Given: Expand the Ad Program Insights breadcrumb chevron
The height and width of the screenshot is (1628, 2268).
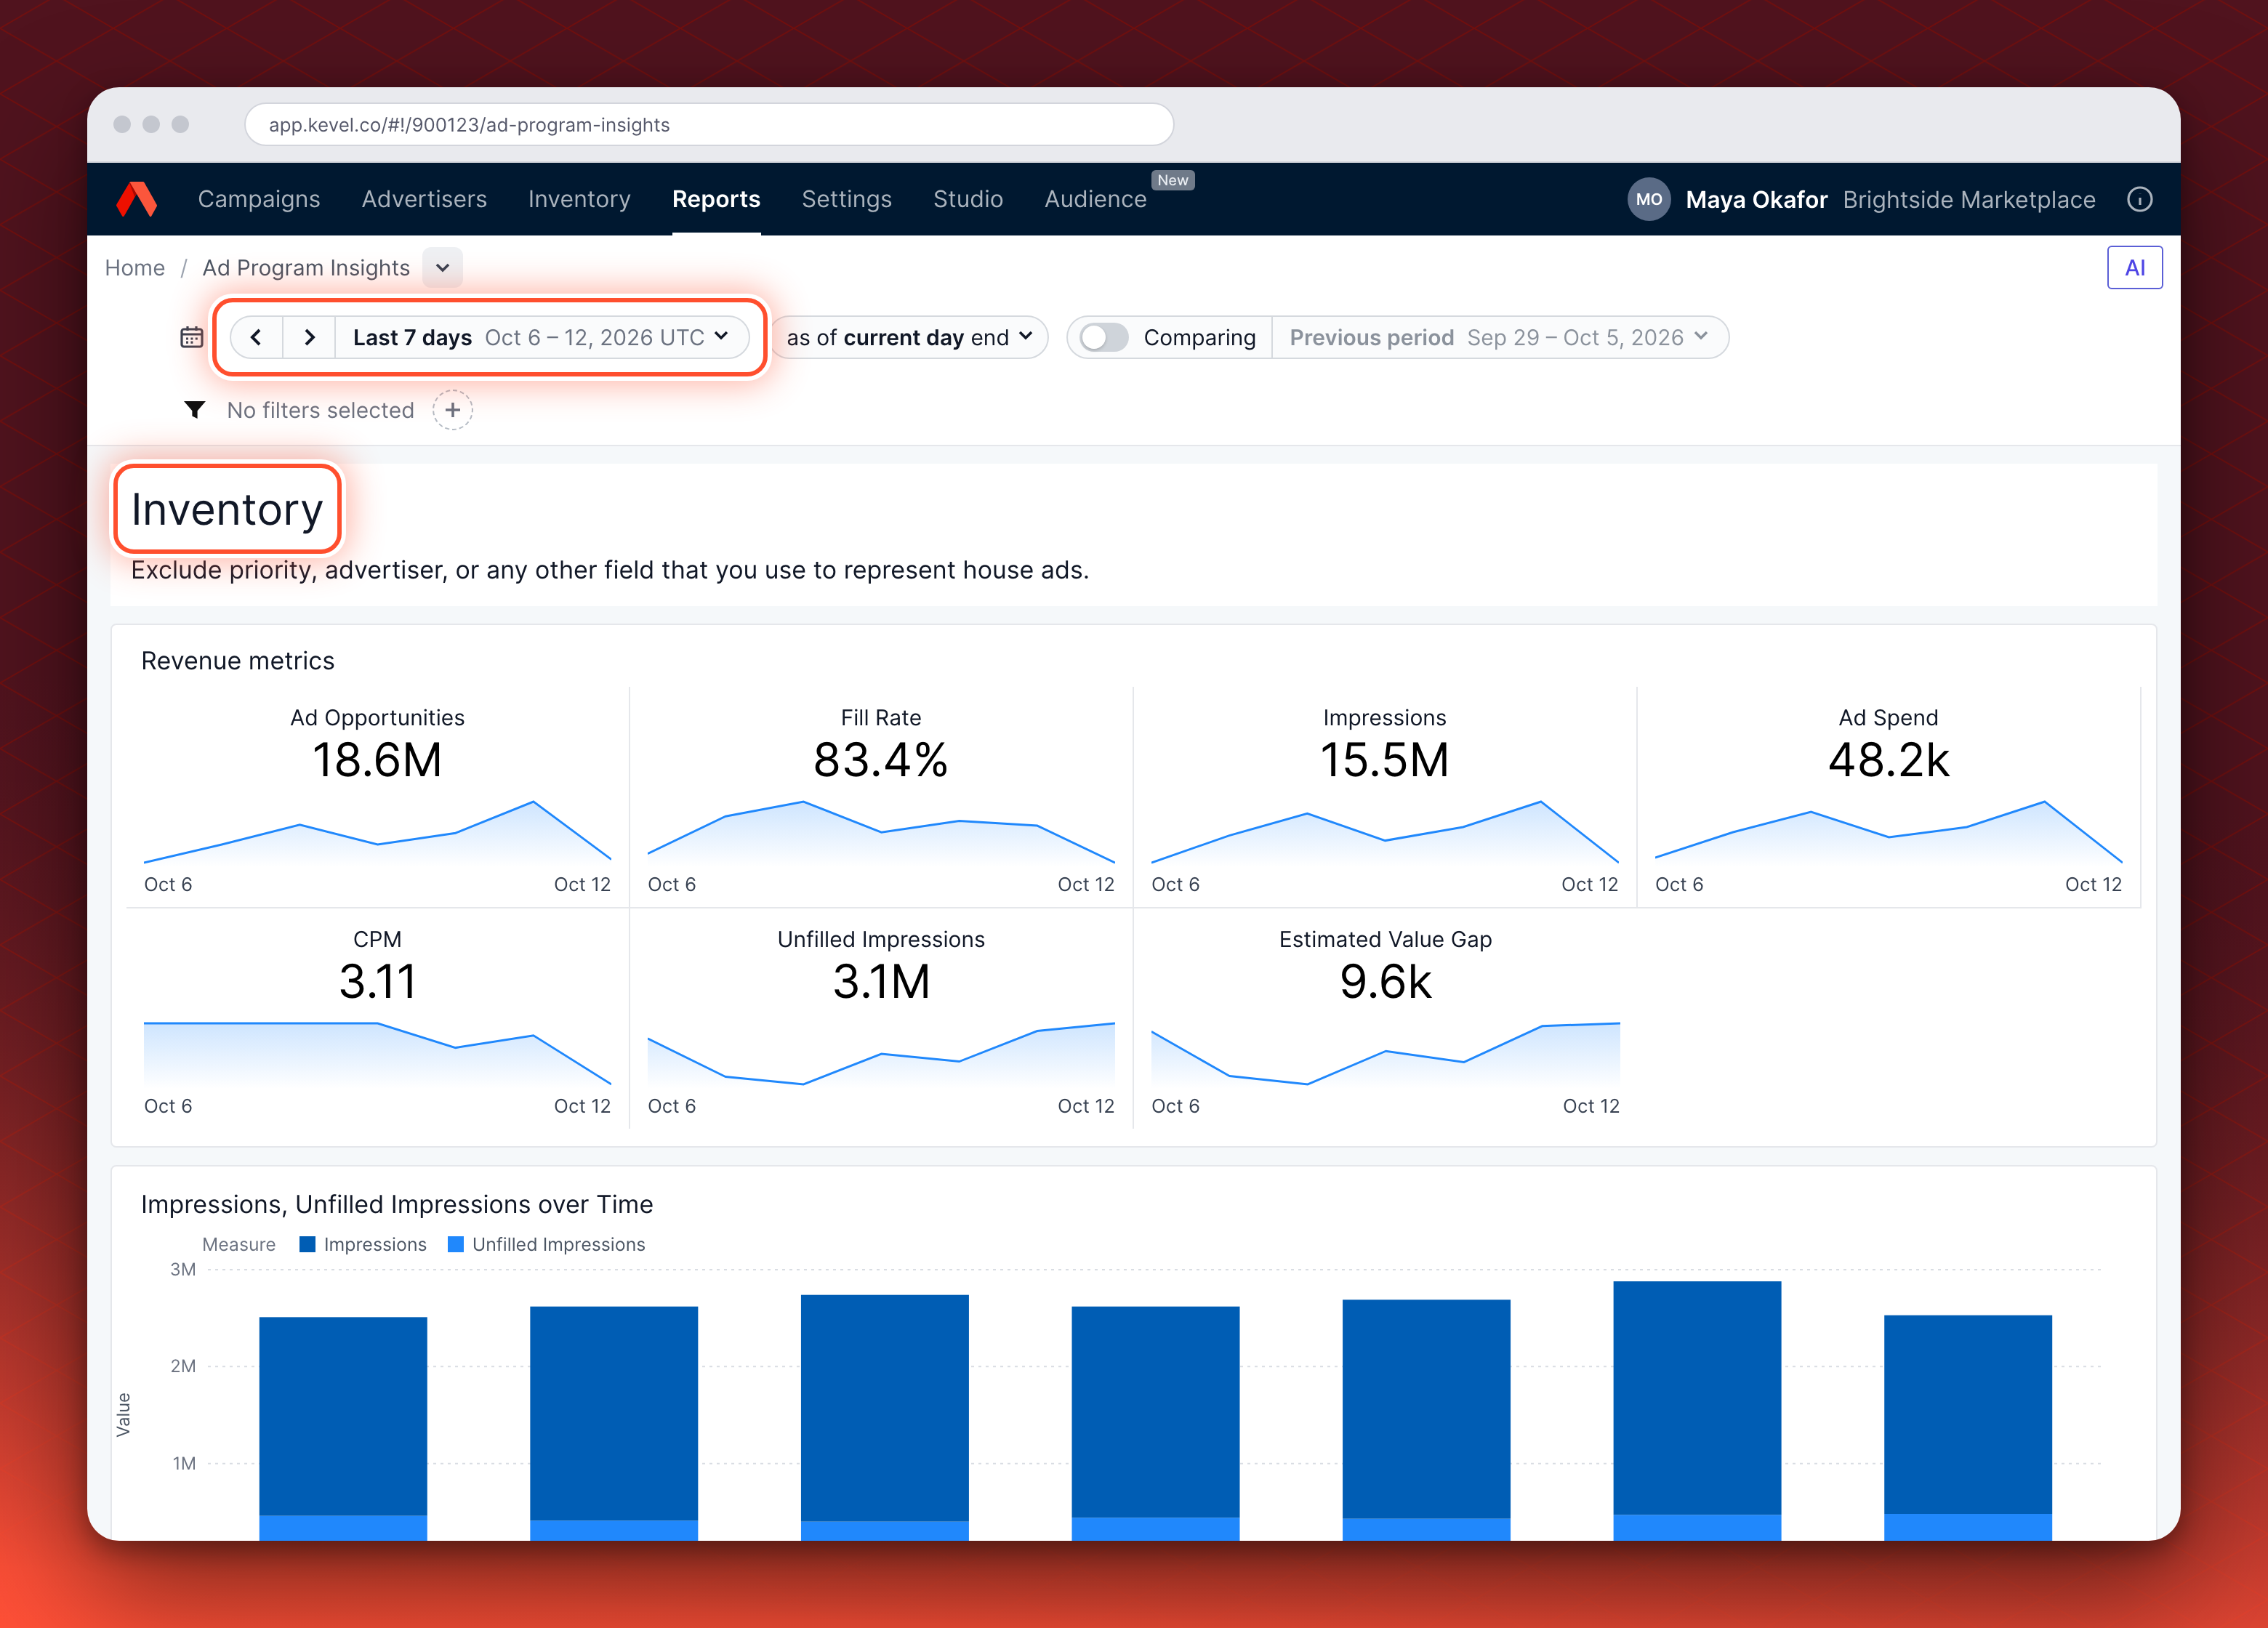Looking at the screenshot, I should tap(442, 267).
